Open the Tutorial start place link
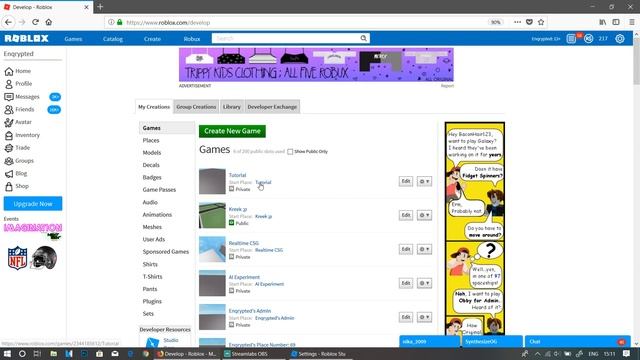This screenshot has width=640, height=360. [263, 182]
